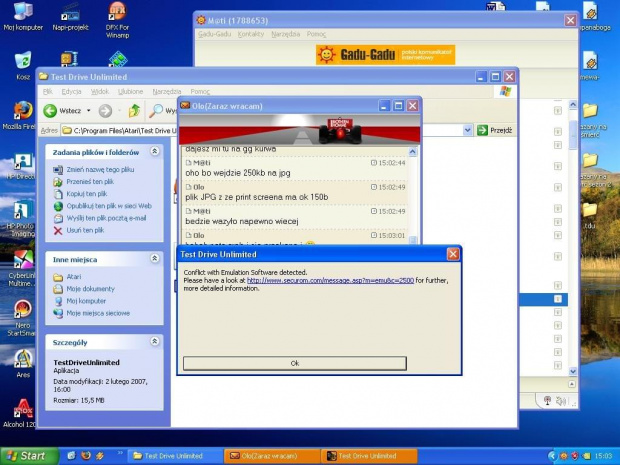The width and height of the screenshot is (620, 465).
Task: Click the greyed forward arrow in Explorer
Action: click(x=105, y=111)
